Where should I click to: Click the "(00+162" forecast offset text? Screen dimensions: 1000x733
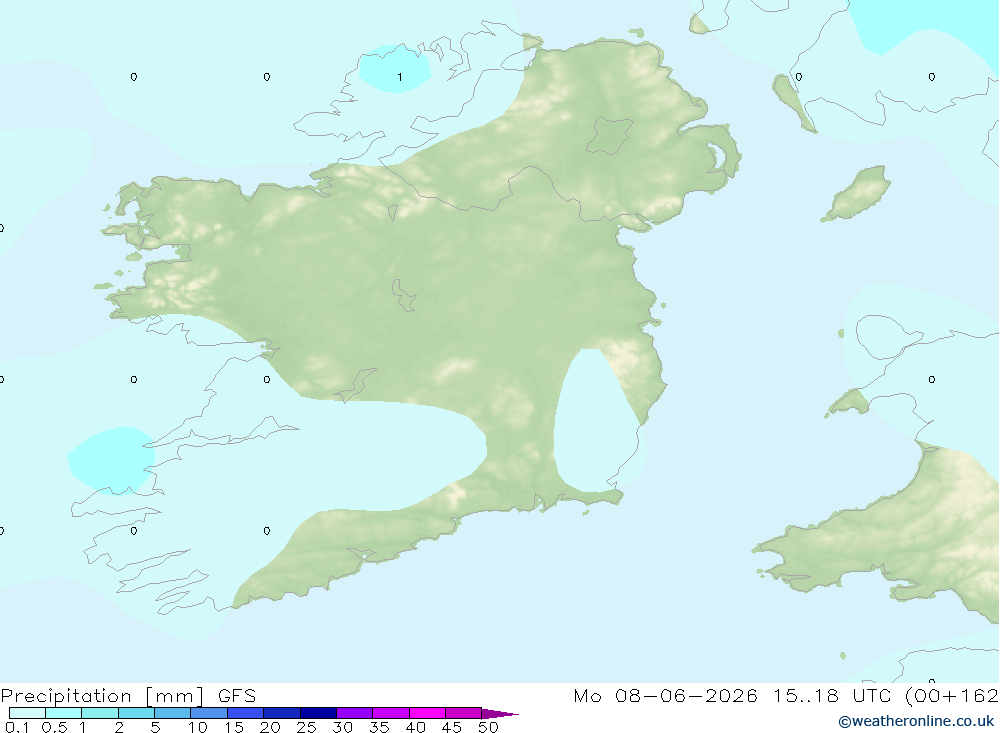click(x=951, y=696)
